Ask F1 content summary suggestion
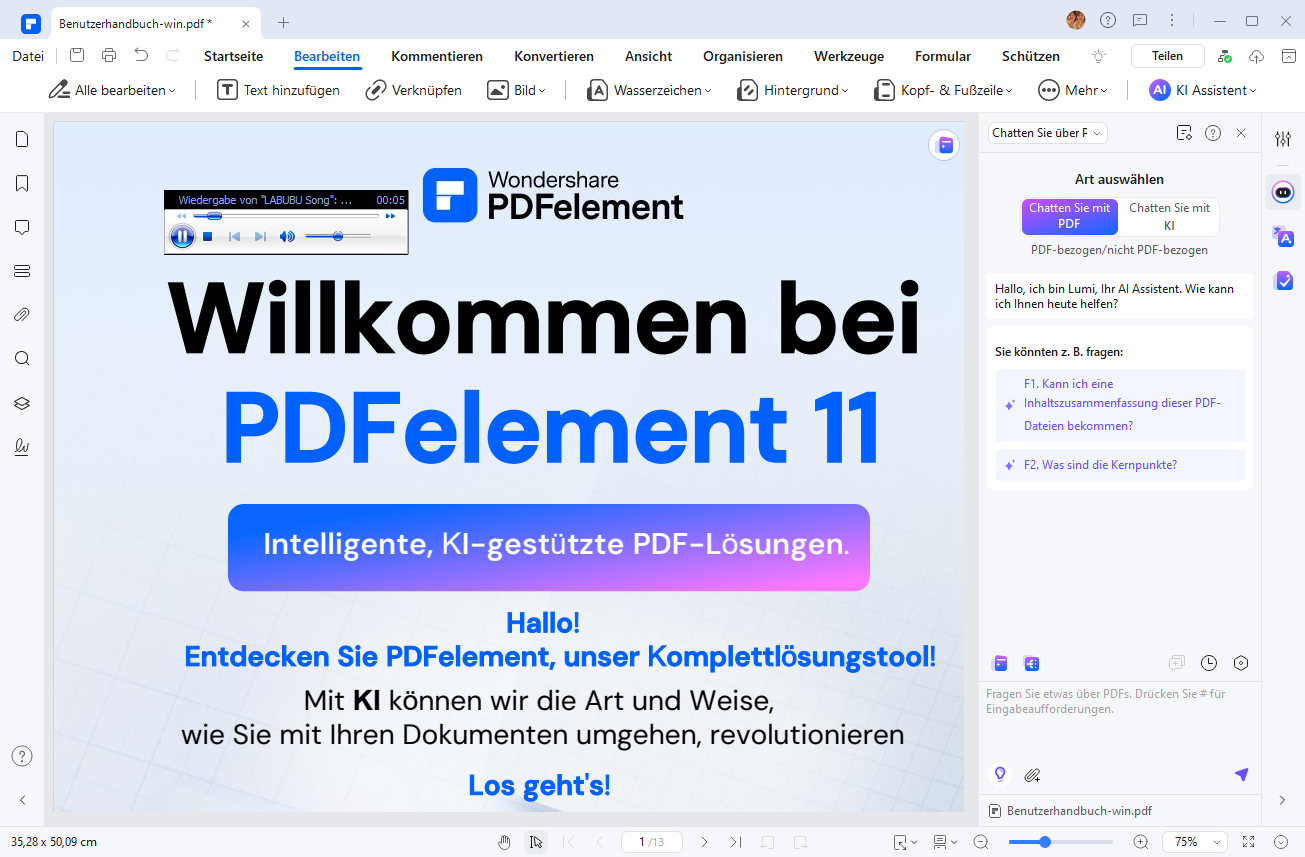 (x=1120, y=405)
